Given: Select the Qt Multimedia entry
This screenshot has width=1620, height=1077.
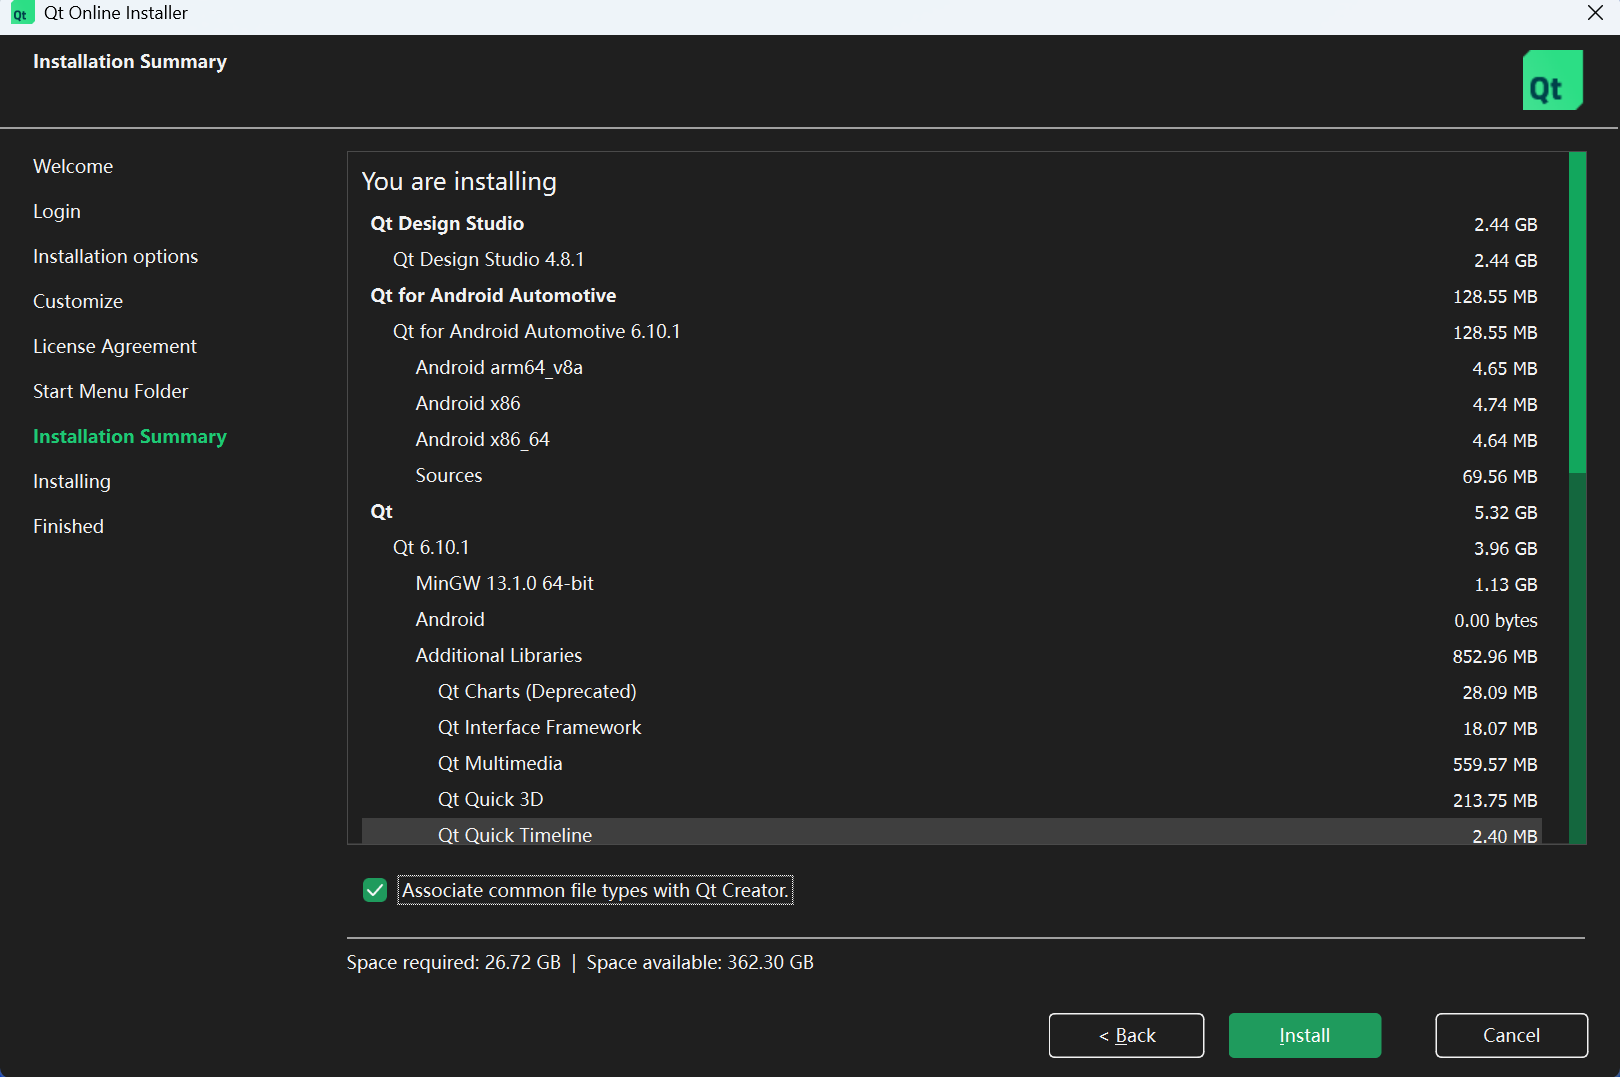Looking at the screenshot, I should (x=952, y=764).
